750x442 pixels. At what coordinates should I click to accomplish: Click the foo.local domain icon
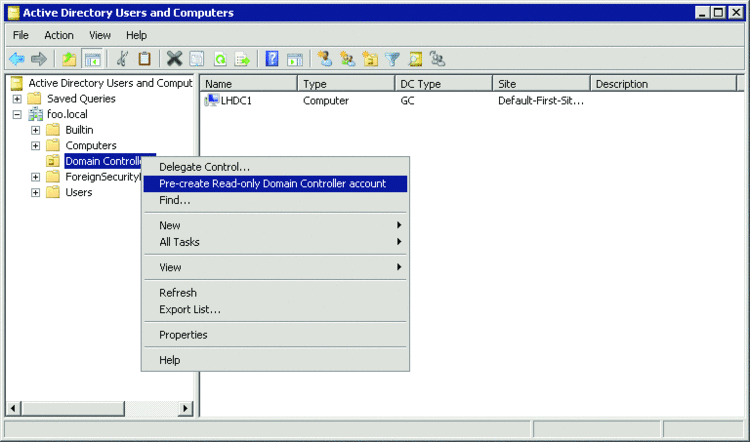35,114
